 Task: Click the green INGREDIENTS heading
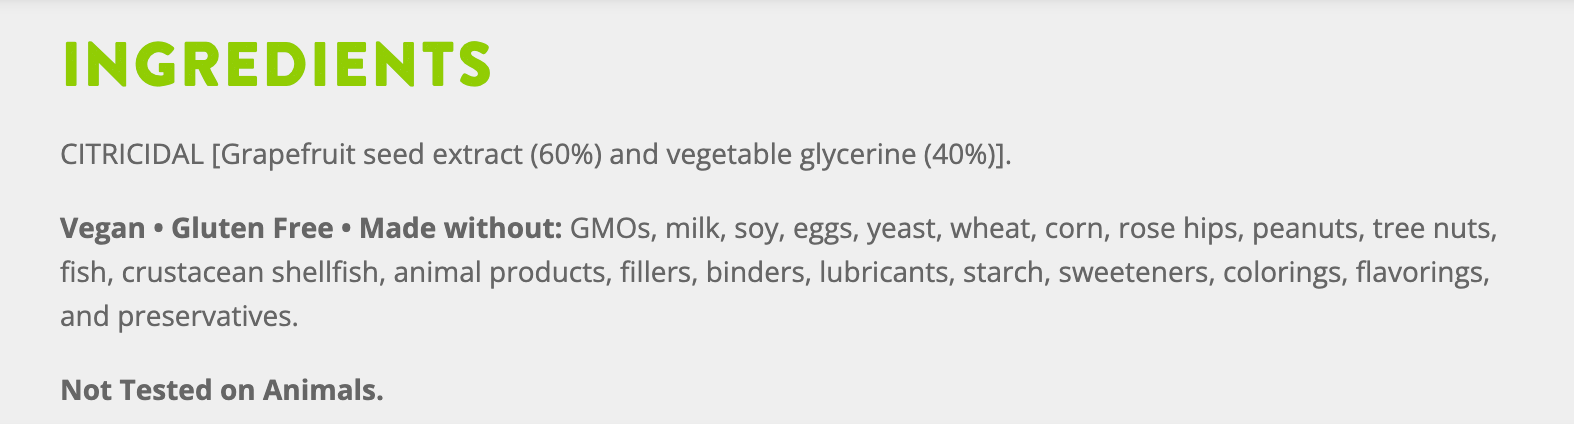click(x=276, y=65)
